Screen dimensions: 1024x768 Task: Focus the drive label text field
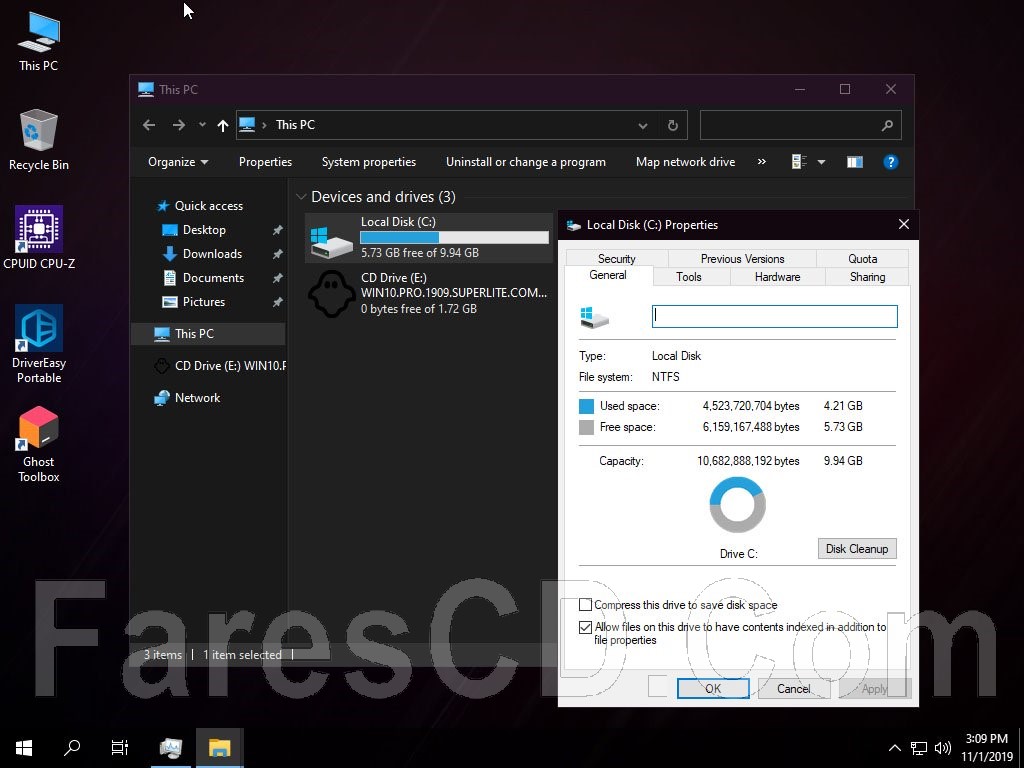pos(775,317)
